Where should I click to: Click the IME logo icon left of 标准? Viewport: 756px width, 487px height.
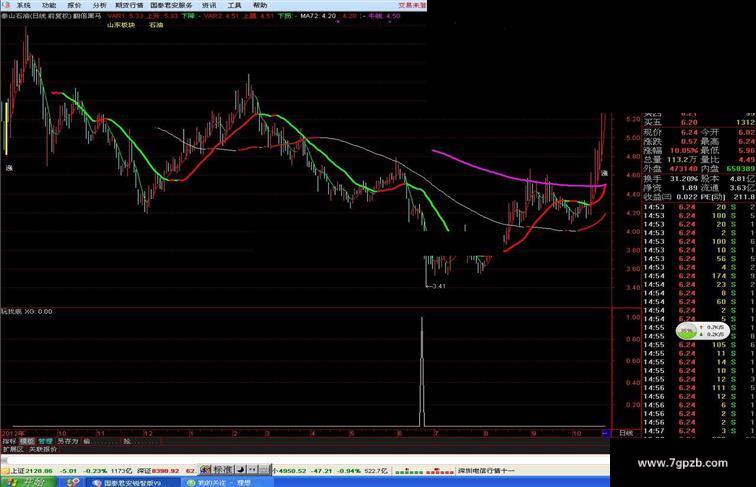[x=205, y=469]
